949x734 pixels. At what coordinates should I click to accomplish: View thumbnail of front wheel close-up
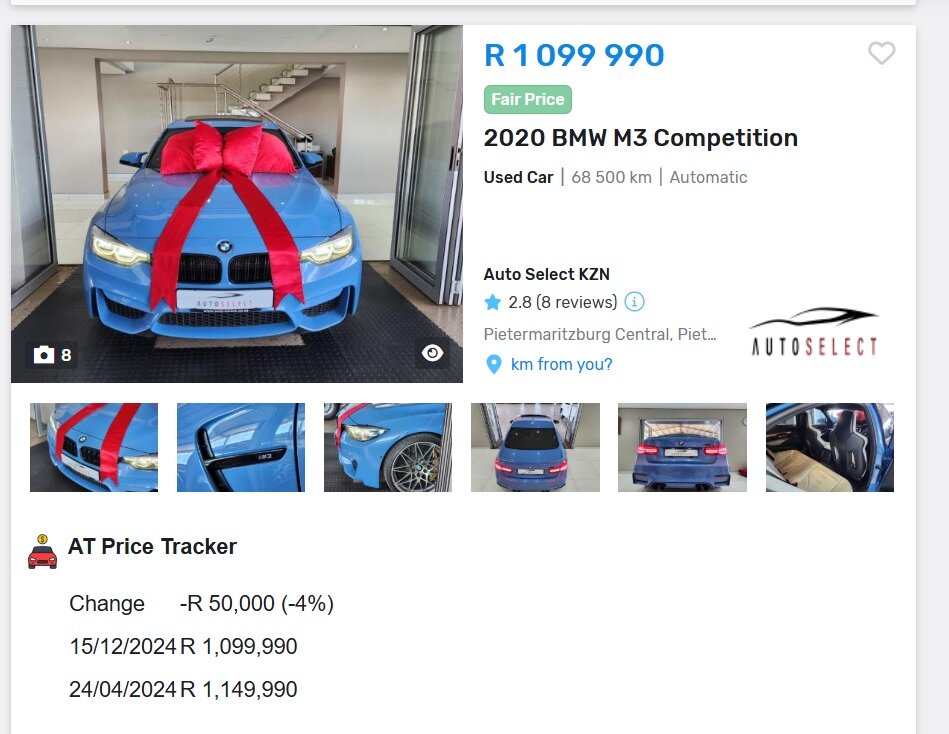point(388,447)
